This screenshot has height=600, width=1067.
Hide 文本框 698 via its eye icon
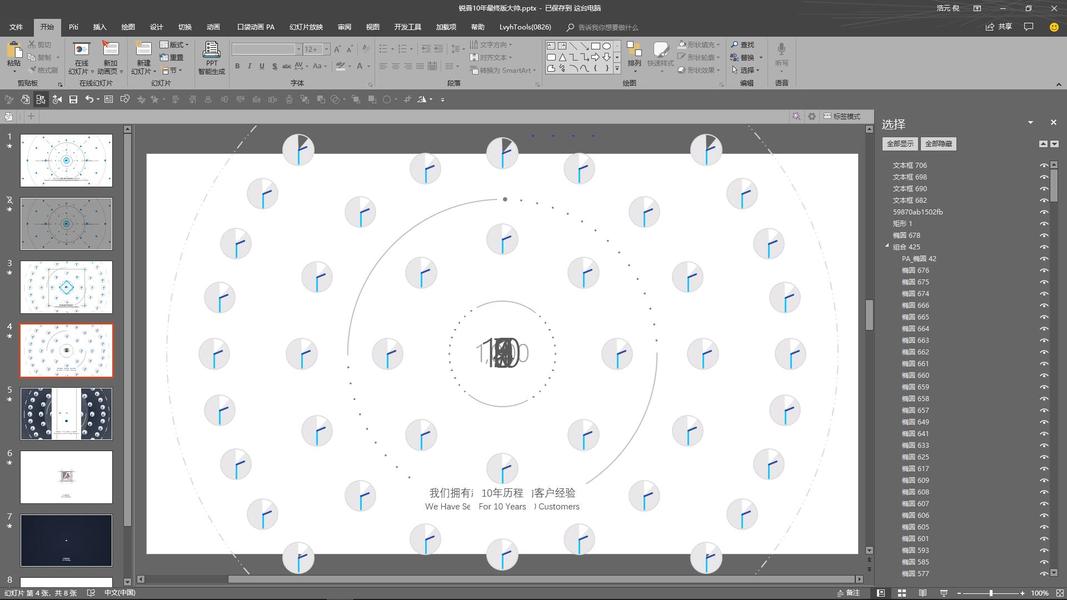coord(1044,177)
